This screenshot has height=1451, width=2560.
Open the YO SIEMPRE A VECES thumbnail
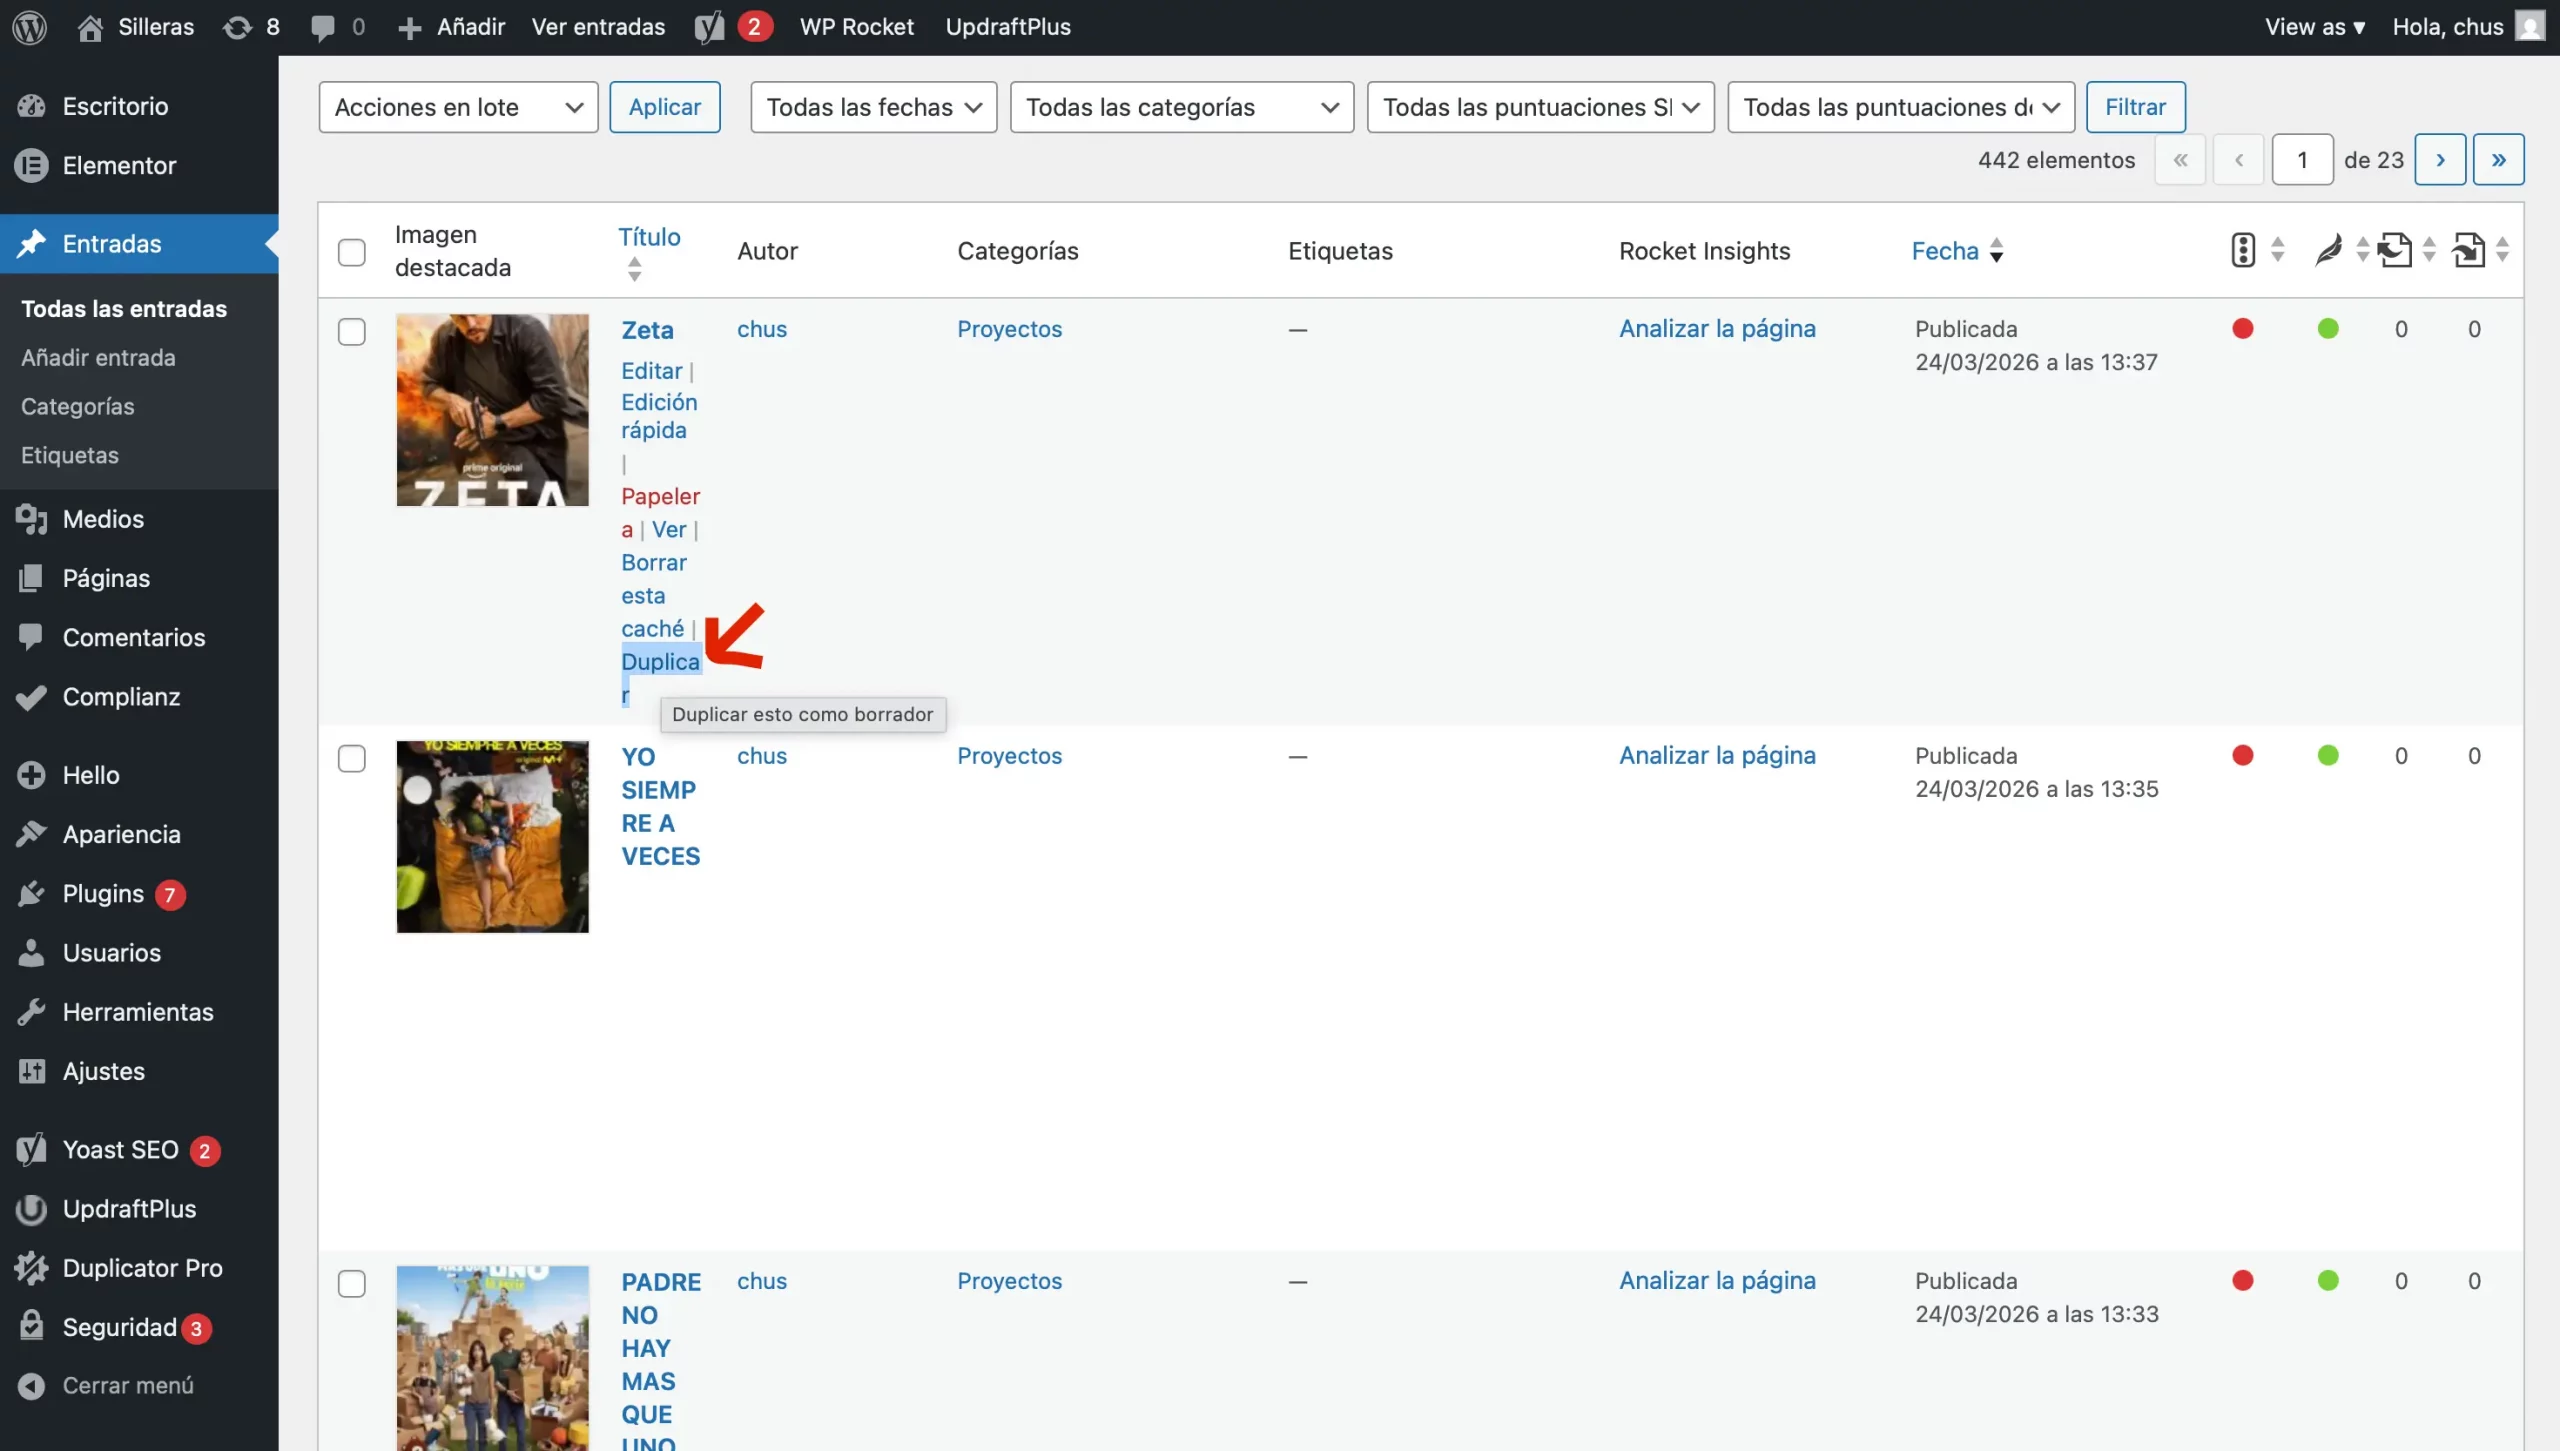[x=492, y=837]
